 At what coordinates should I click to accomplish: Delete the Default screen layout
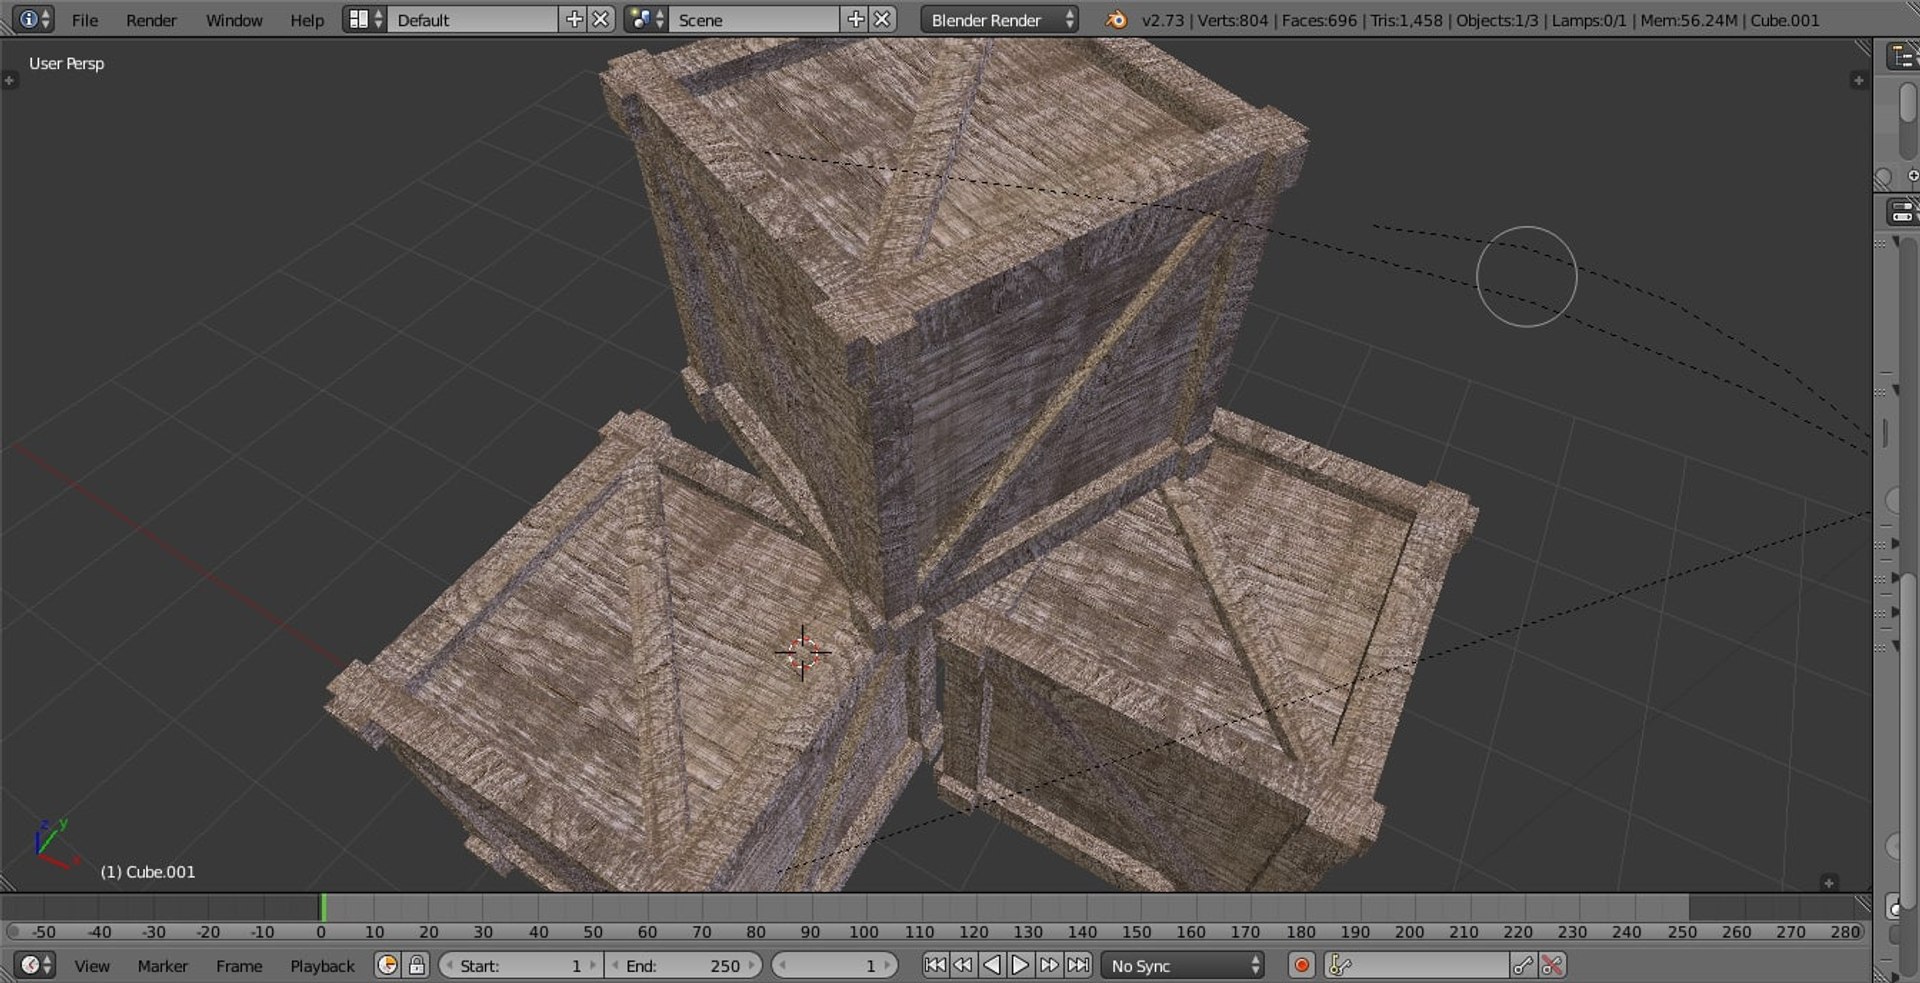click(x=600, y=19)
